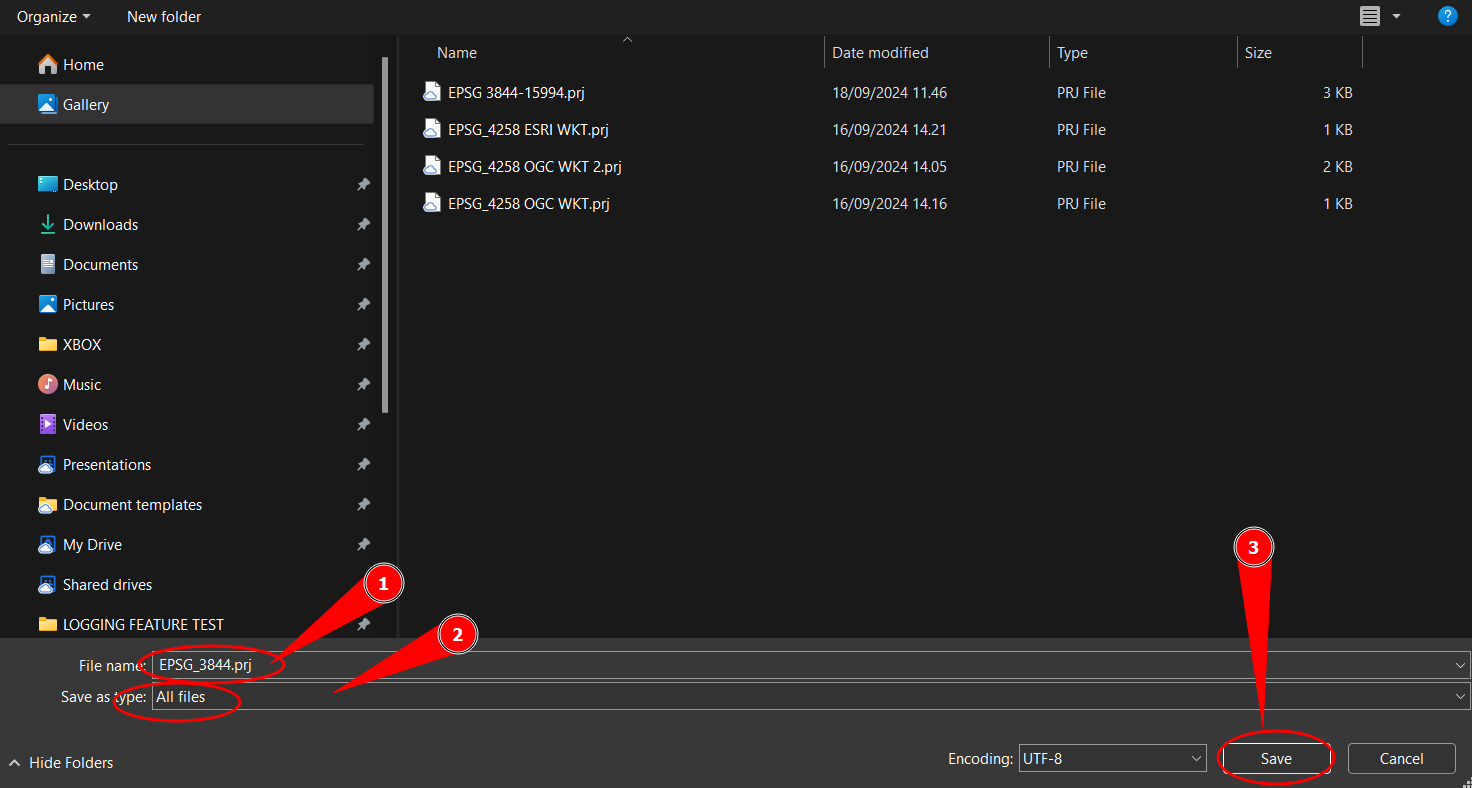The image size is (1472, 788).
Task: Click the Home icon in sidebar
Action: tap(47, 65)
